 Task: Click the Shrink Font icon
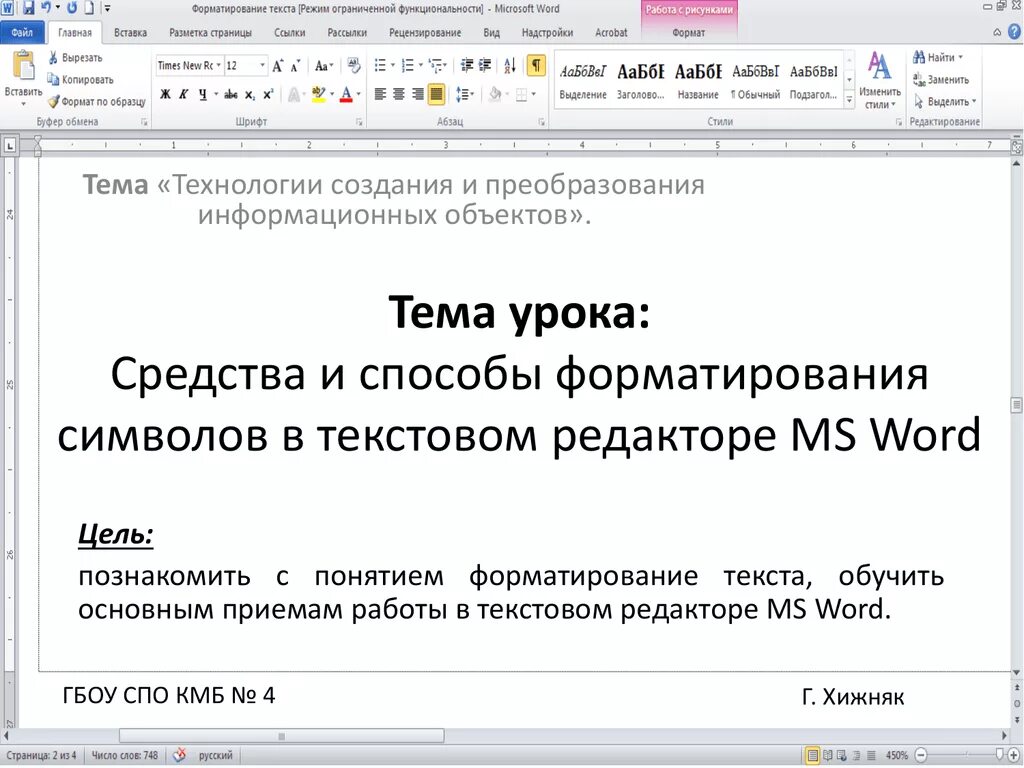(295, 66)
